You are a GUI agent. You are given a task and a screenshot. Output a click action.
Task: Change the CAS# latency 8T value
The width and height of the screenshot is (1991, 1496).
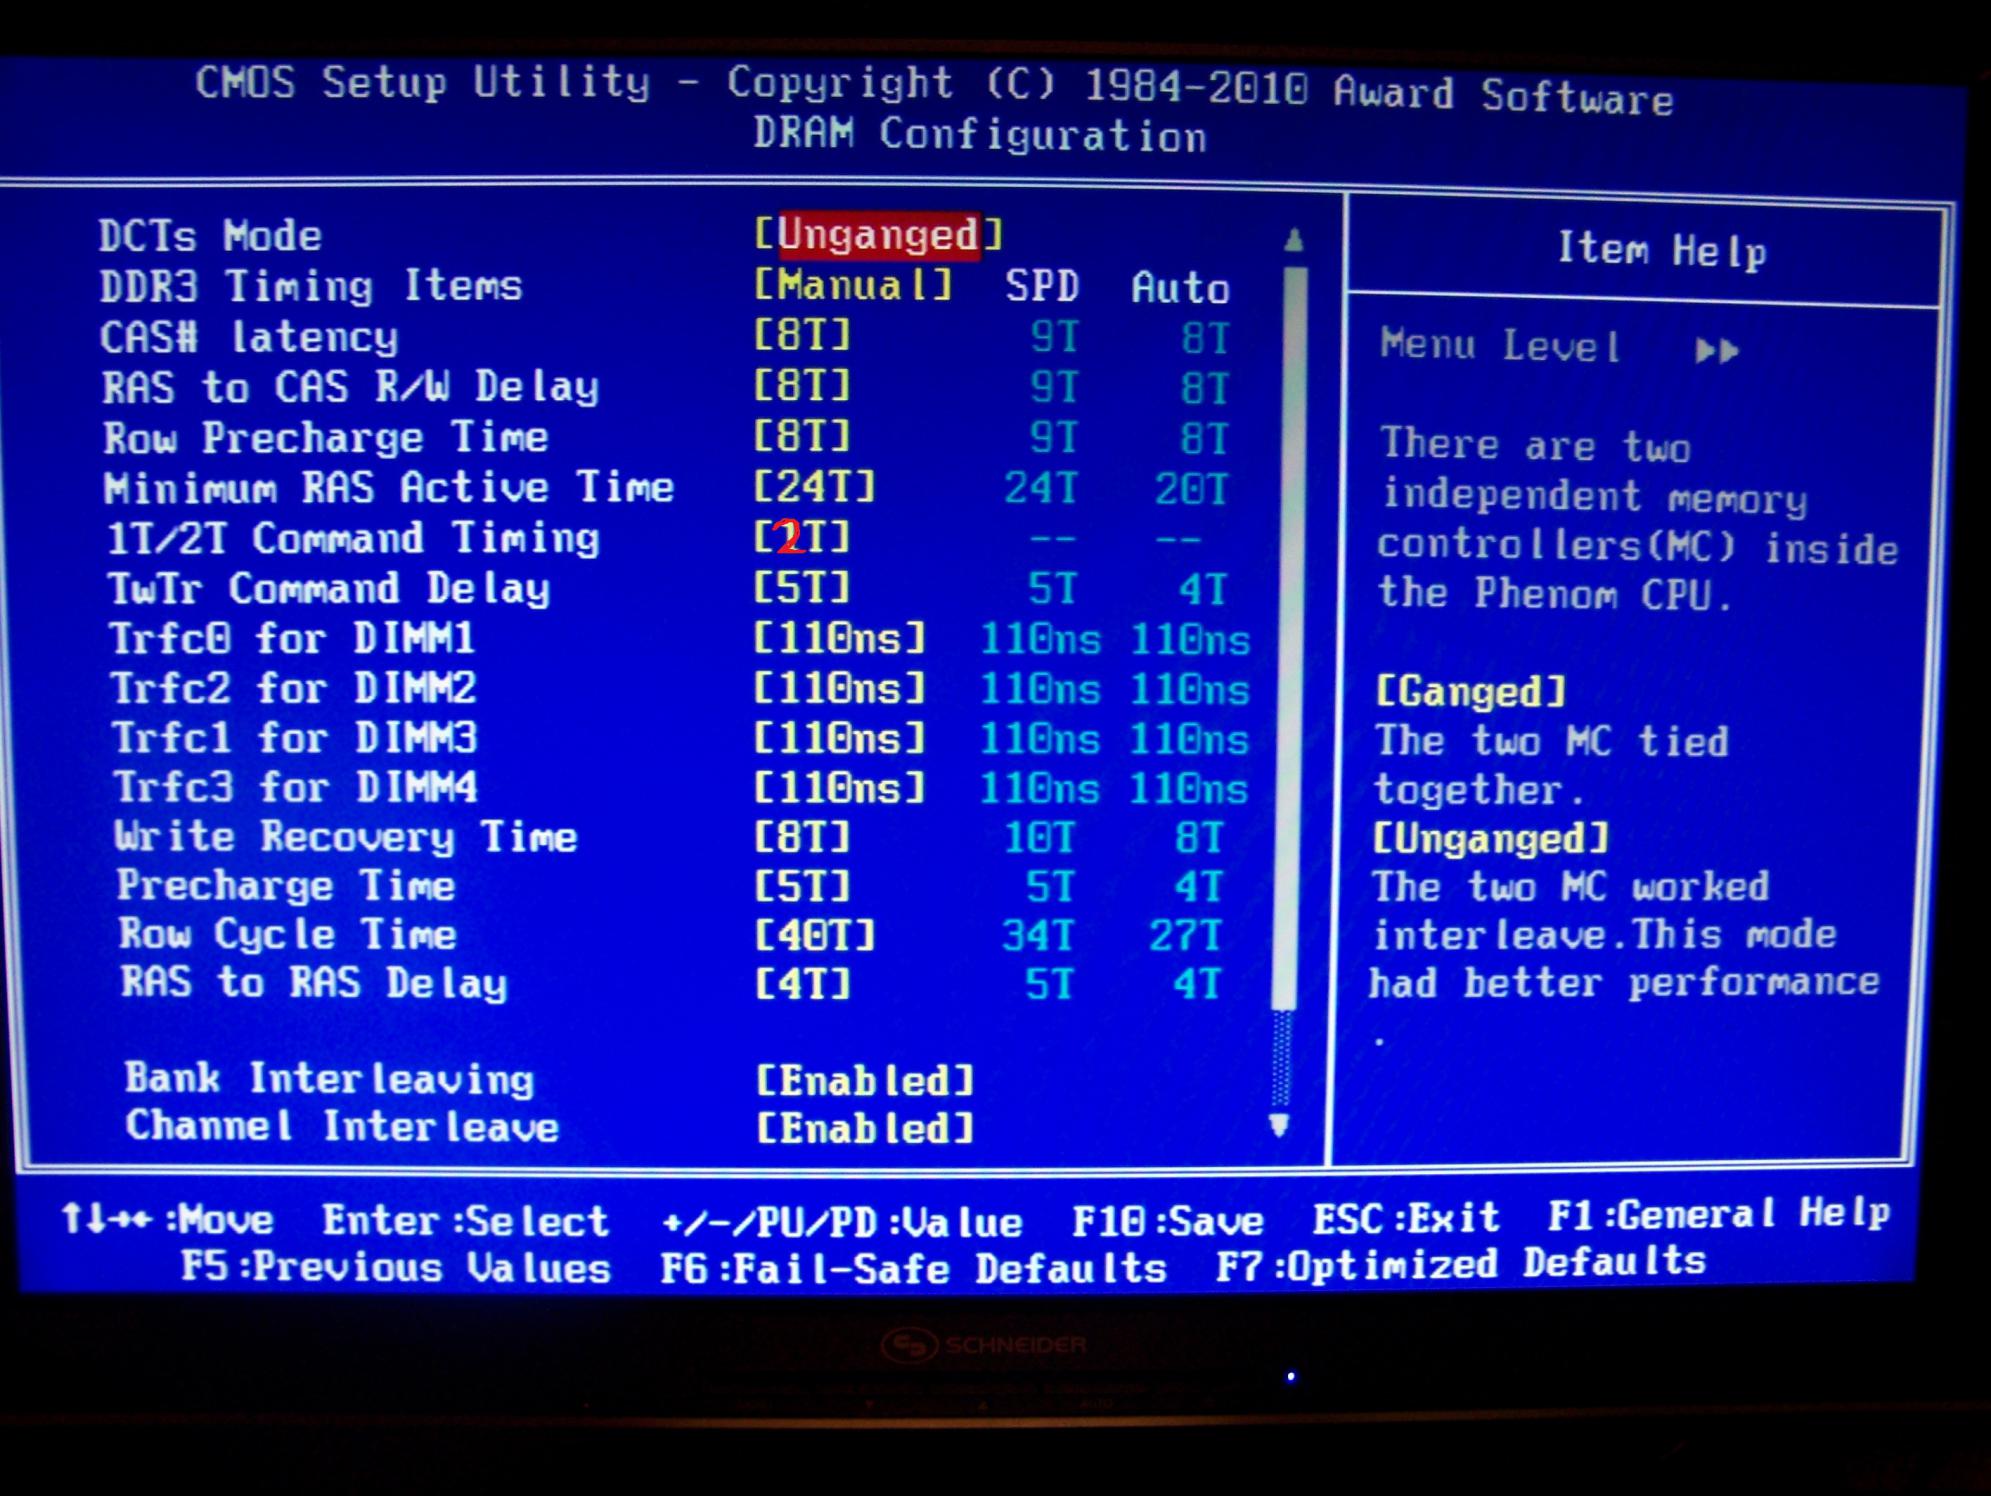click(802, 336)
